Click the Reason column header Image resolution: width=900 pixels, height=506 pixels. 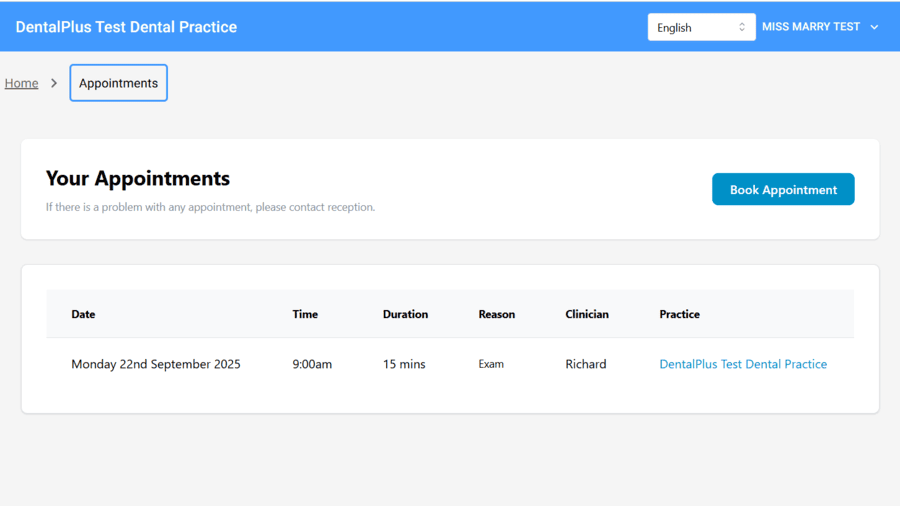point(496,314)
